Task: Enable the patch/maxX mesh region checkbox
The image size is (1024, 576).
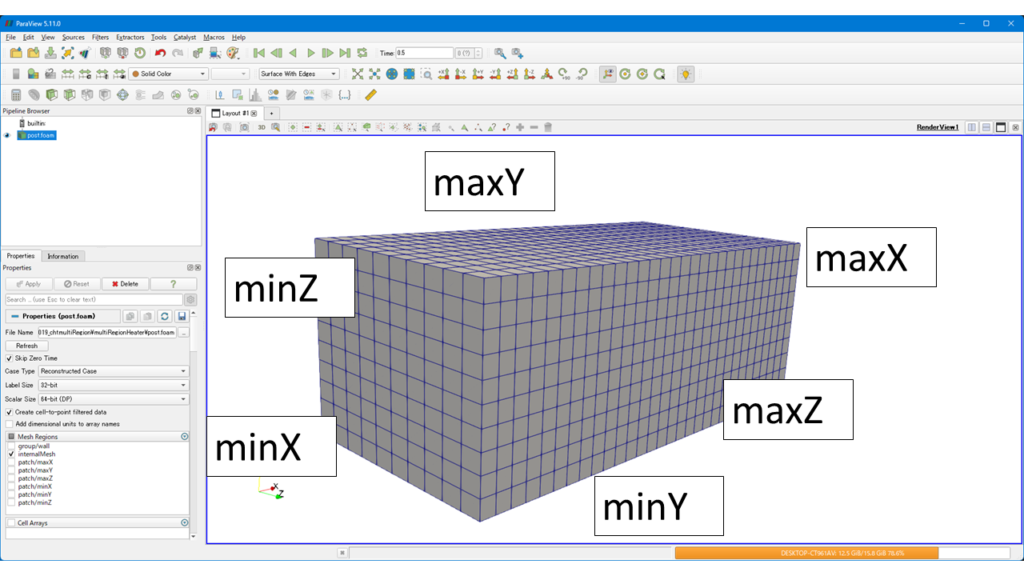Action: click(11, 463)
